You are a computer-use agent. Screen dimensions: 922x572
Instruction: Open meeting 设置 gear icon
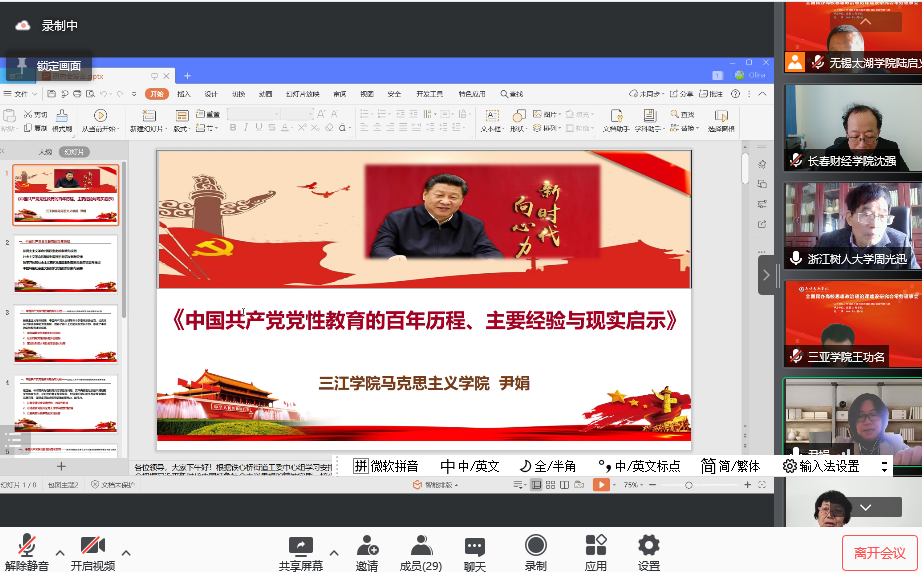coord(649,550)
